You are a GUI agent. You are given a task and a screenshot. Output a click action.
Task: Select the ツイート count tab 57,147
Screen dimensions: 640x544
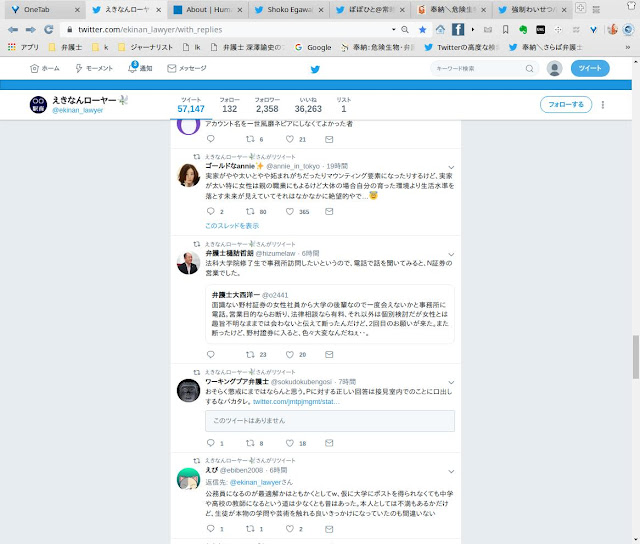[191, 105]
